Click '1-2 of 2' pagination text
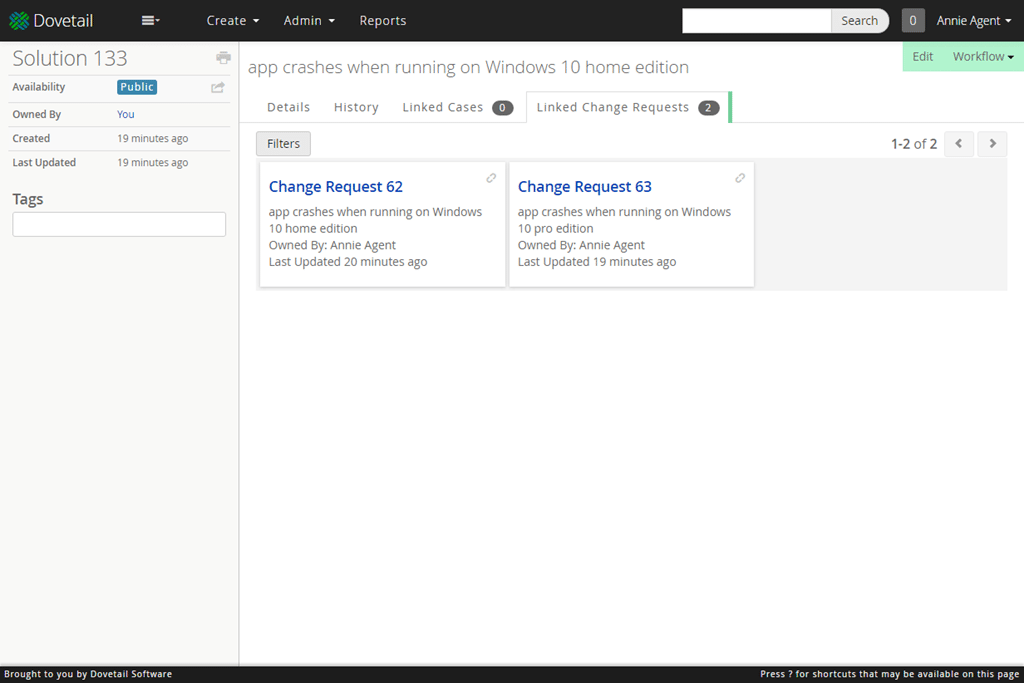Image resolution: width=1024 pixels, height=683 pixels. (914, 144)
